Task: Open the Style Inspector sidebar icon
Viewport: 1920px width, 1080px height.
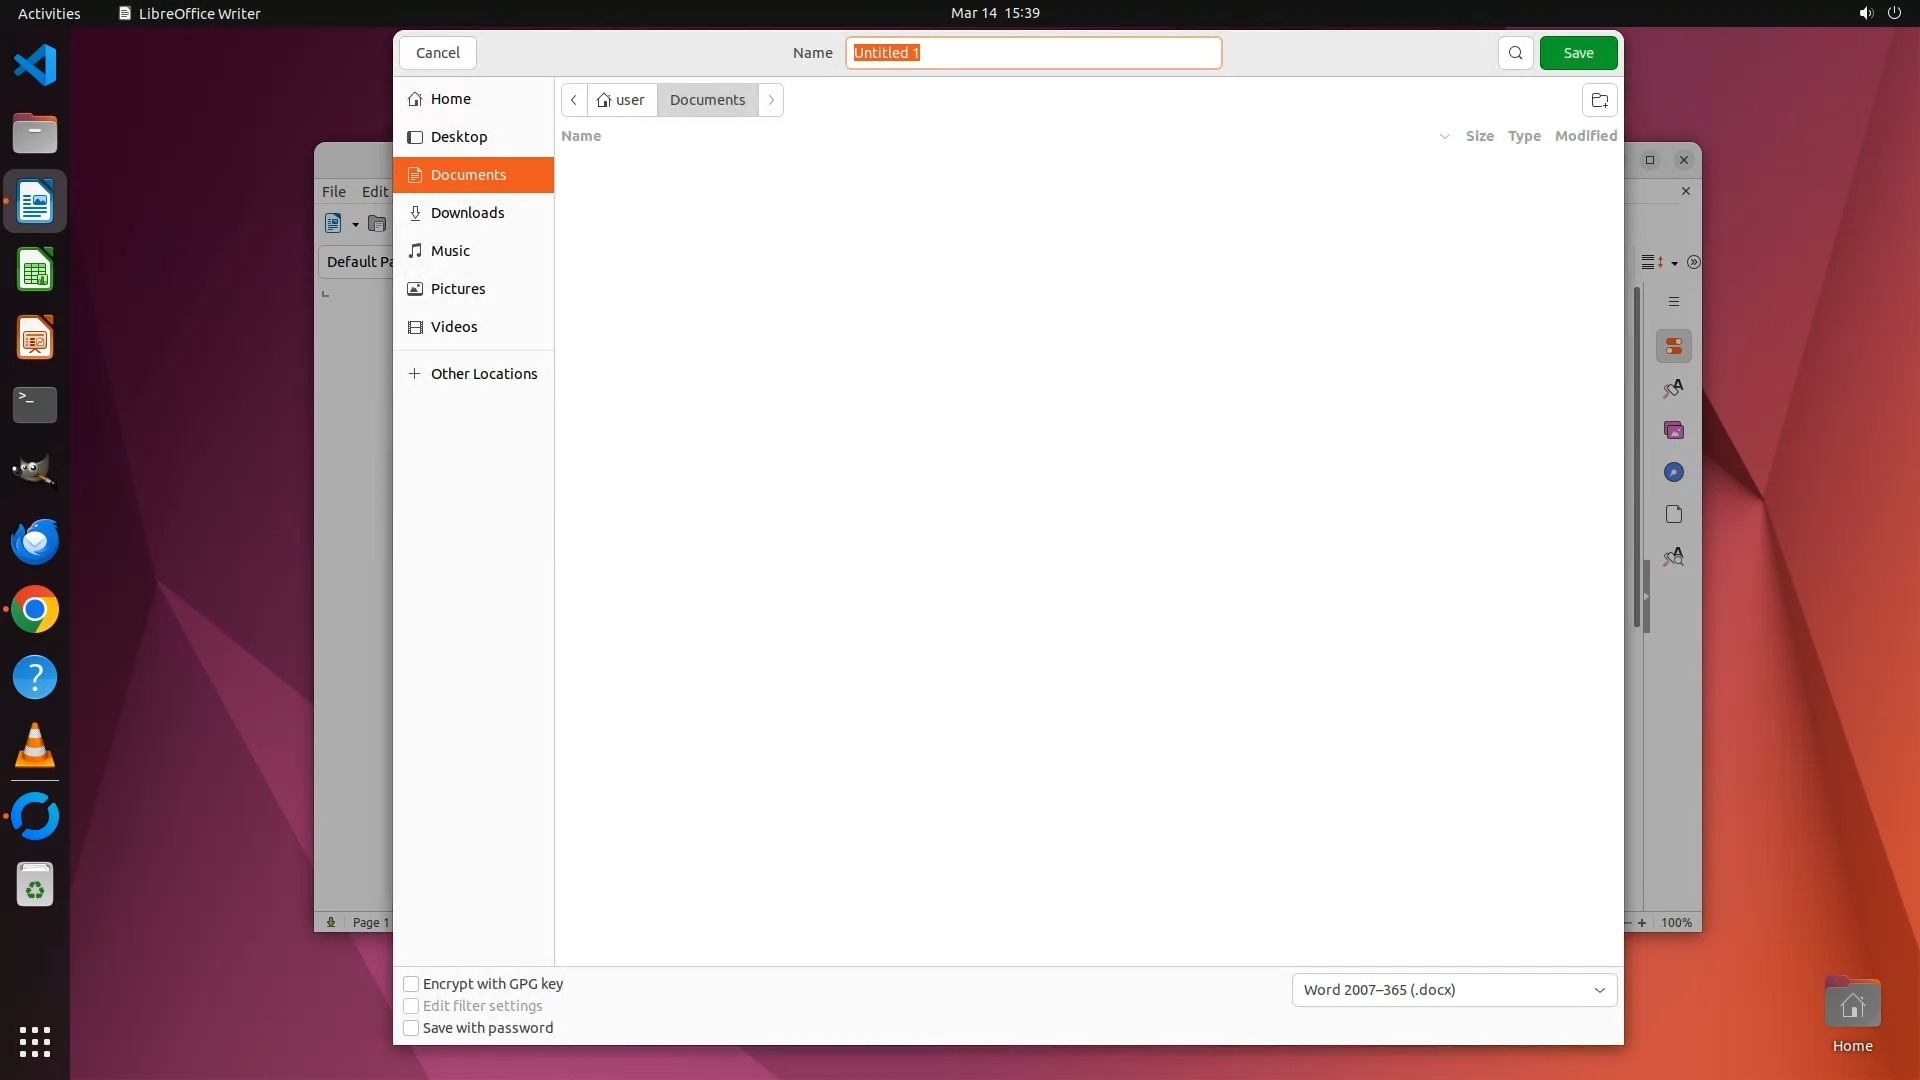Action: [x=1673, y=557]
